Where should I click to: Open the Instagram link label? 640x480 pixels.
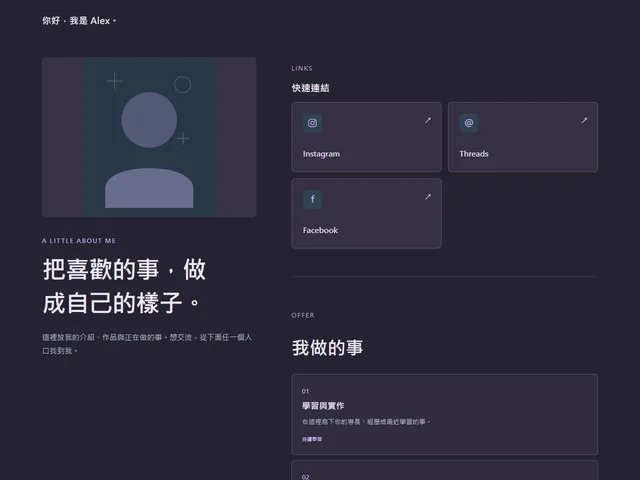(x=321, y=154)
